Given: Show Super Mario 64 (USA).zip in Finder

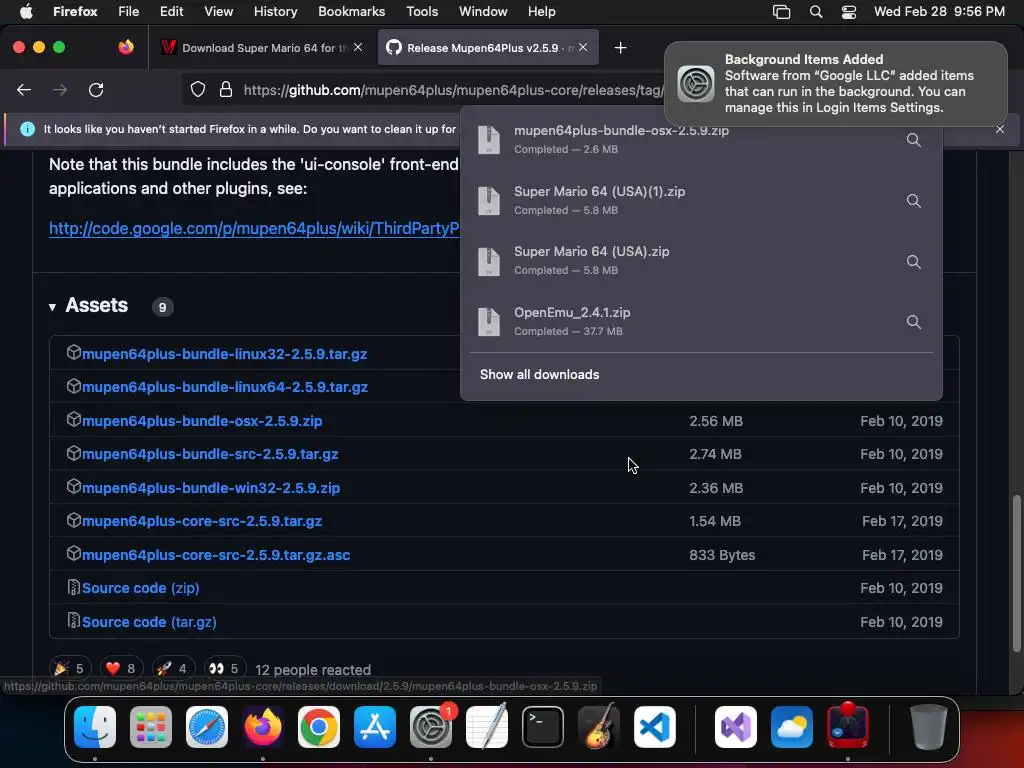Looking at the screenshot, I should pos(914,261).
